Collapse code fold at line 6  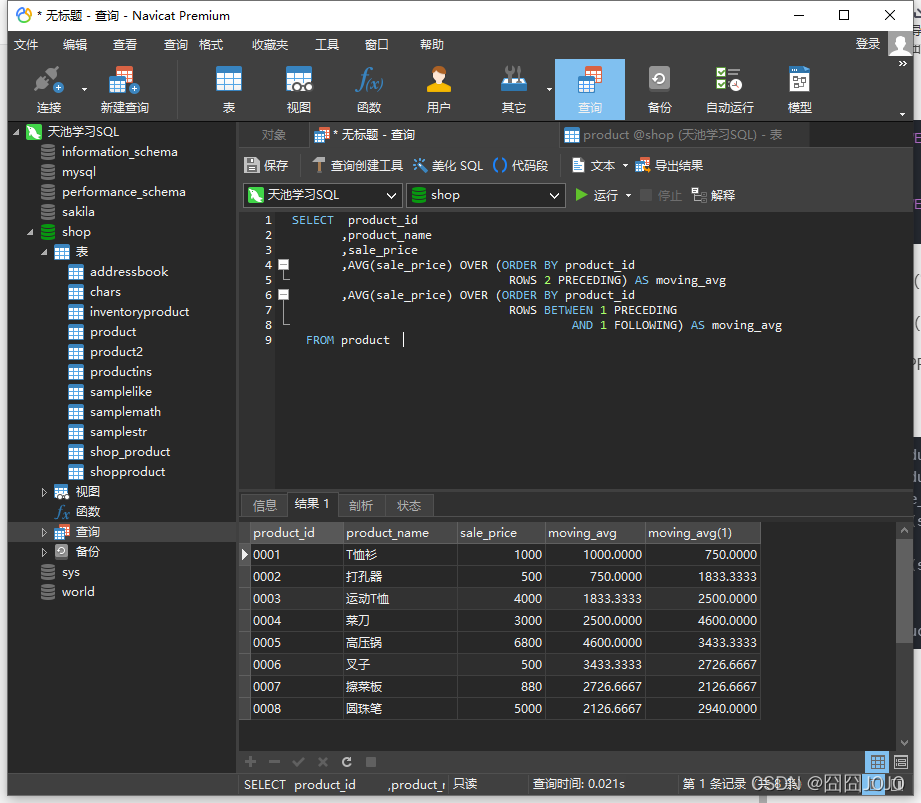point(284,295)
